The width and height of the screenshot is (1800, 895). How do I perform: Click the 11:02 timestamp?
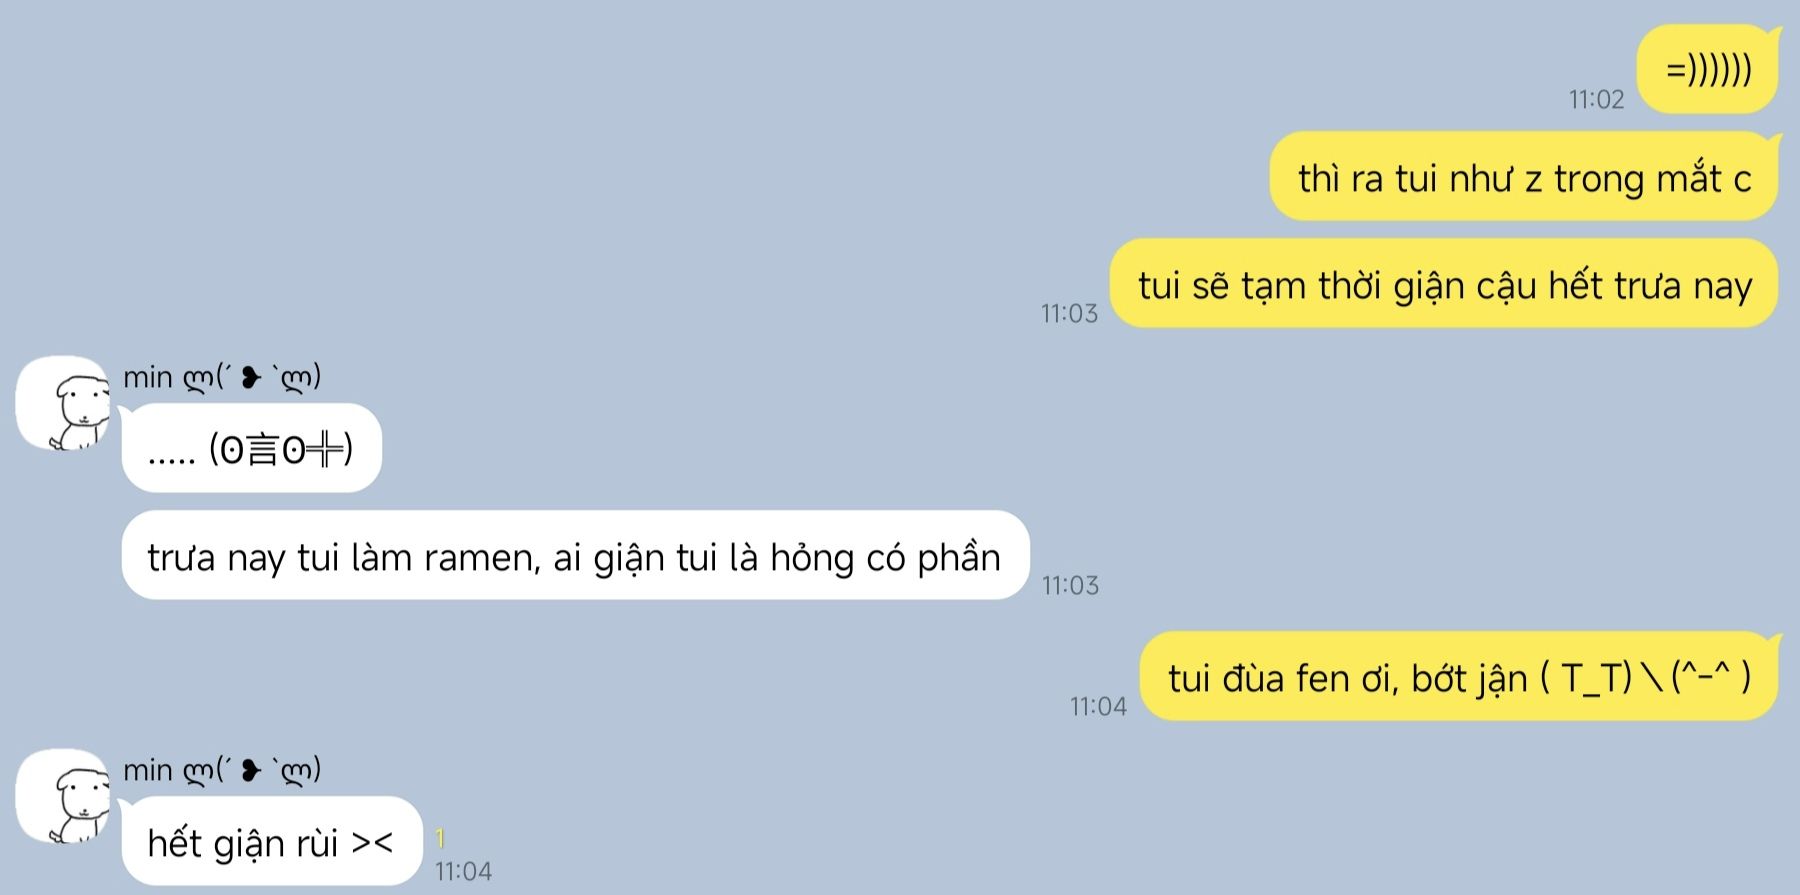pyautogui.click(x=1596, y=99)
